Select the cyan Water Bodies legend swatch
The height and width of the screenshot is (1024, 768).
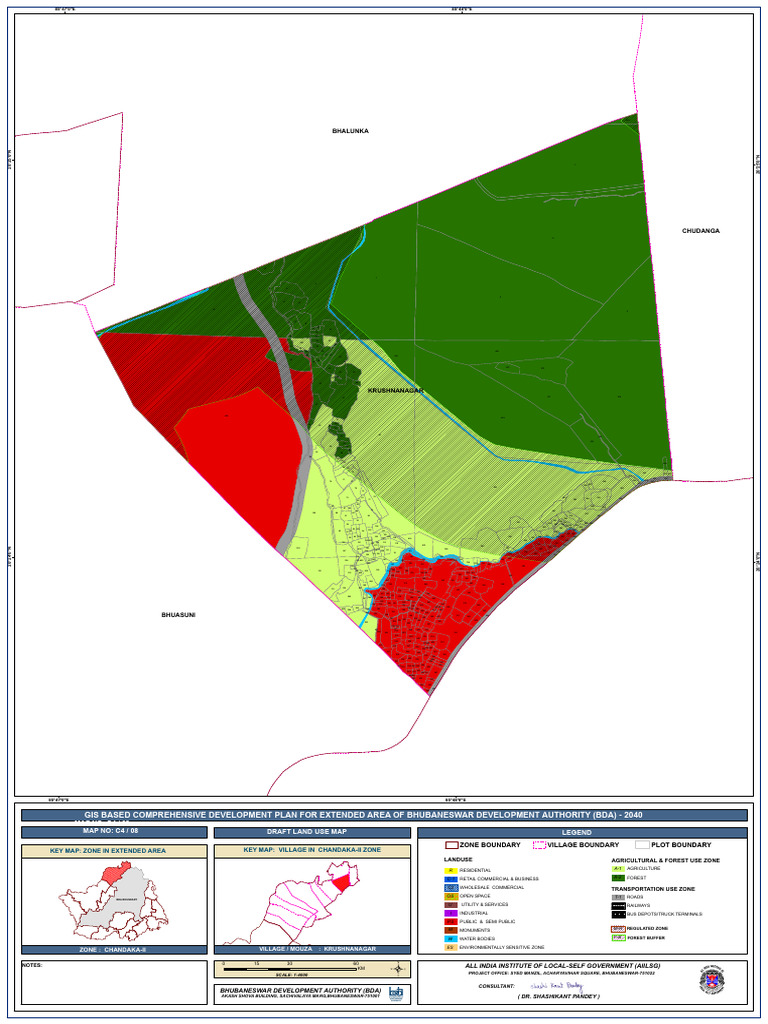click(450, 938)
